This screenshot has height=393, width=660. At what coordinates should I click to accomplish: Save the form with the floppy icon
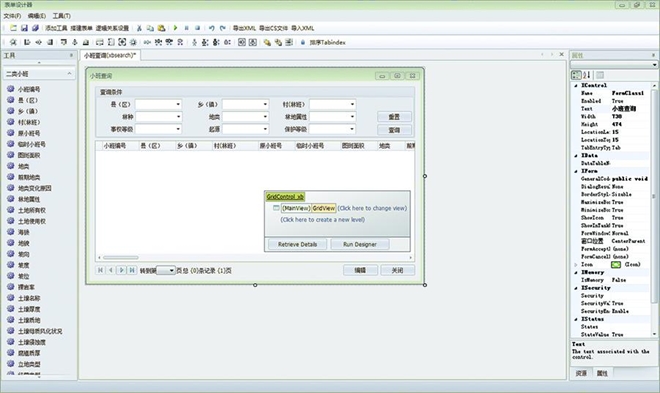24,28
